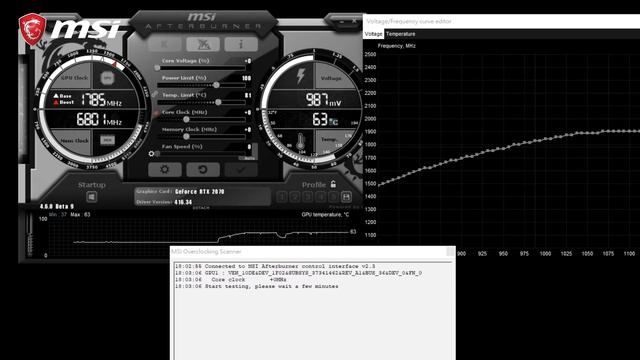The height and width of the screenshot is (360, 640).
Task: Close the Afterburner window
Action: point(354,21)
